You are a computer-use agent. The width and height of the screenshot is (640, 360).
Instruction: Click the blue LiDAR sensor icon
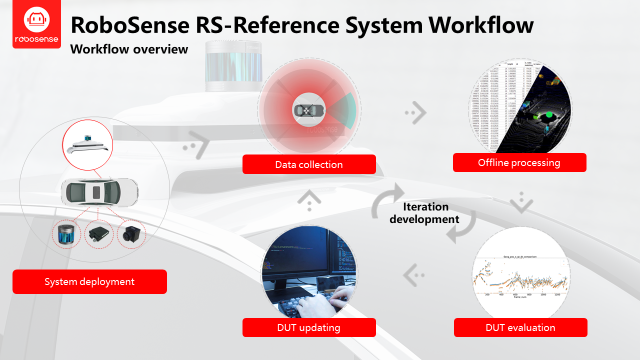coord(66,234)
